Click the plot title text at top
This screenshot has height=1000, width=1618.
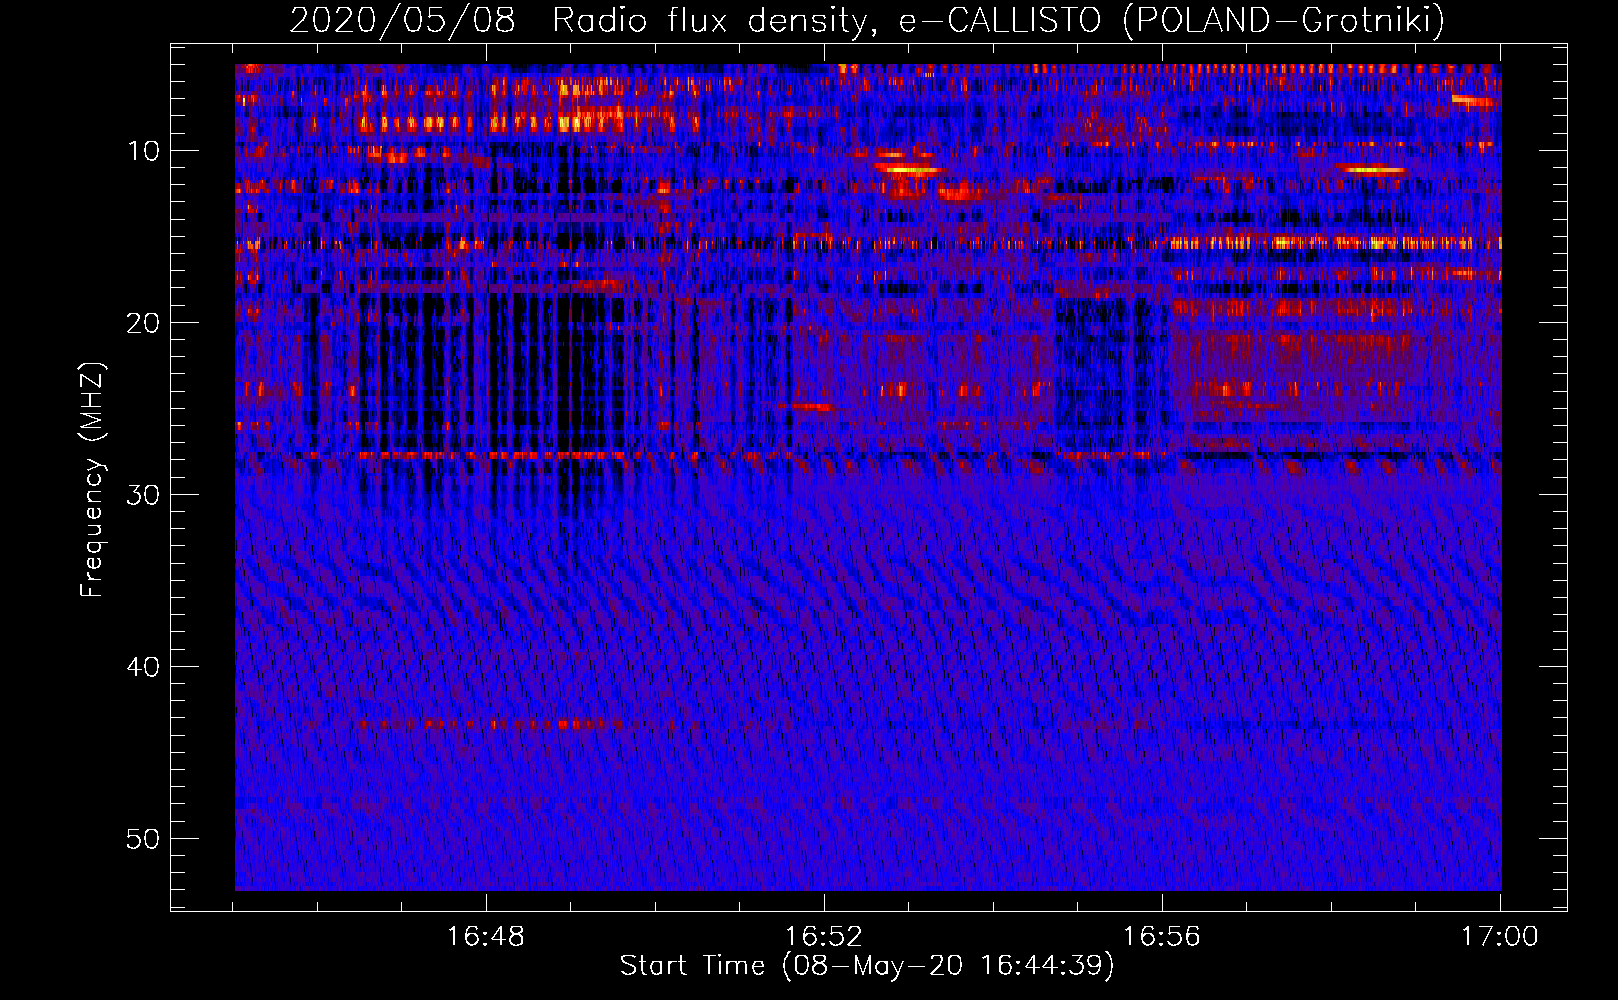coord(867,20)
